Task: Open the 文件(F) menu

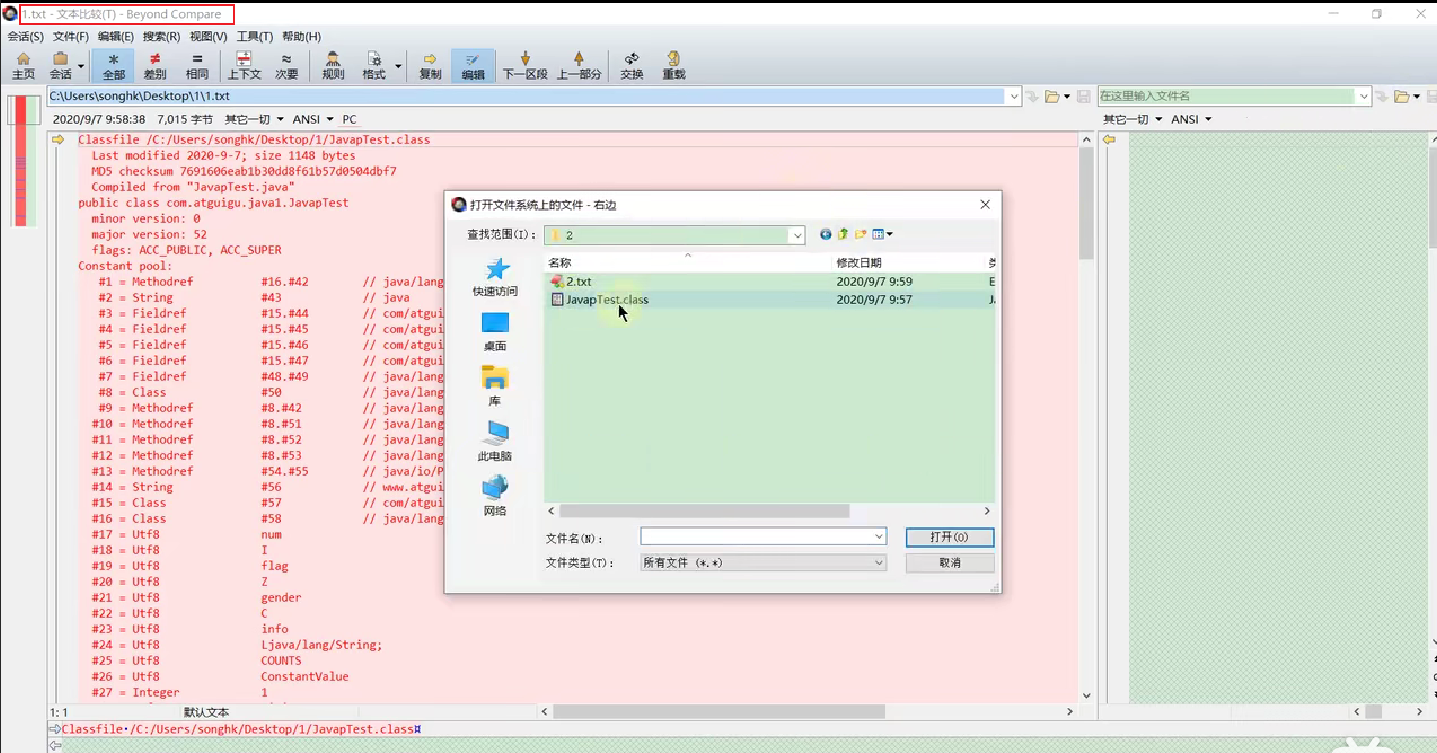Action: tap(71, 36)
